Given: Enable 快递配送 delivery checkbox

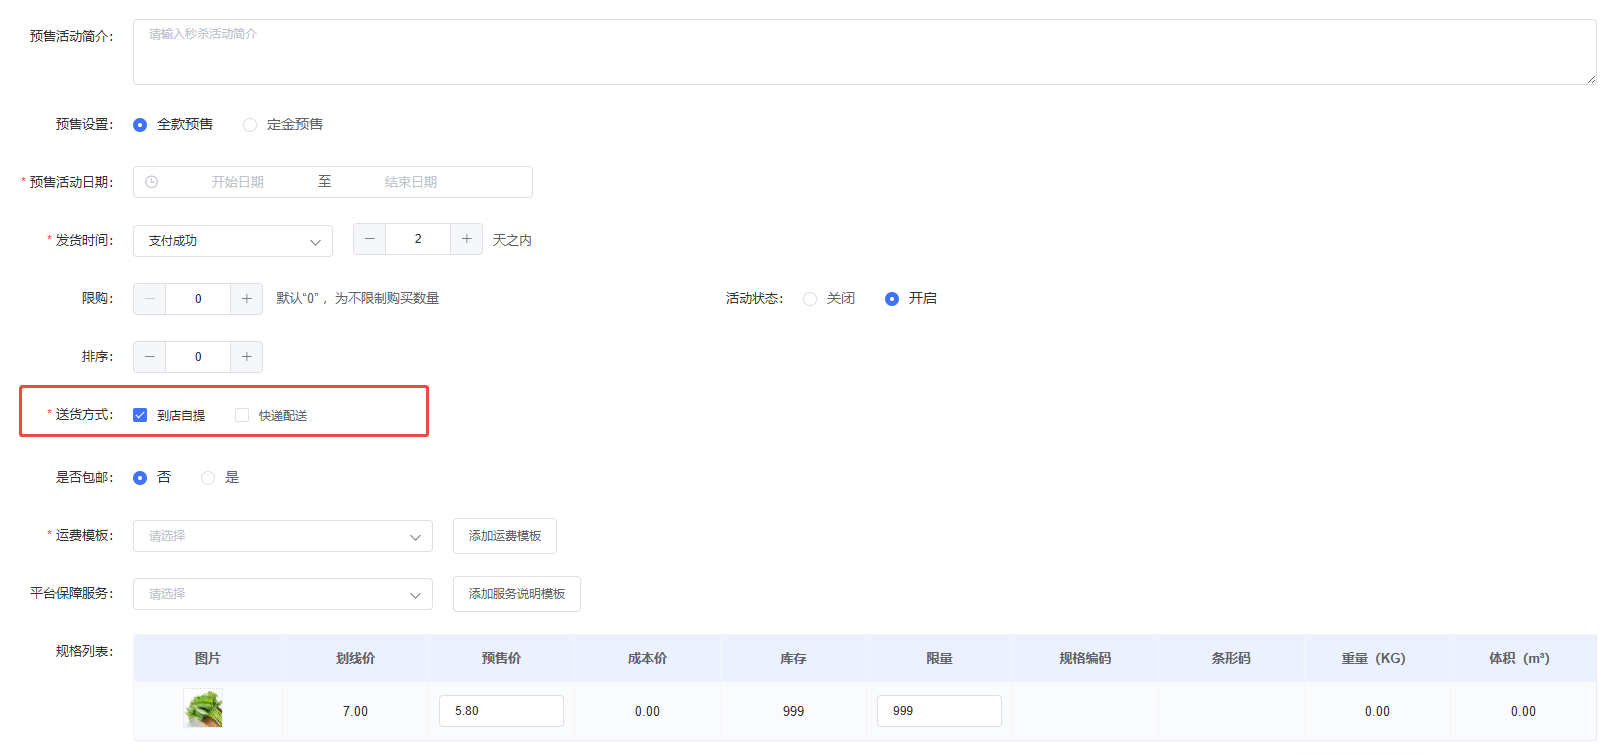Looking at the screenshot, I should [242, 415].
